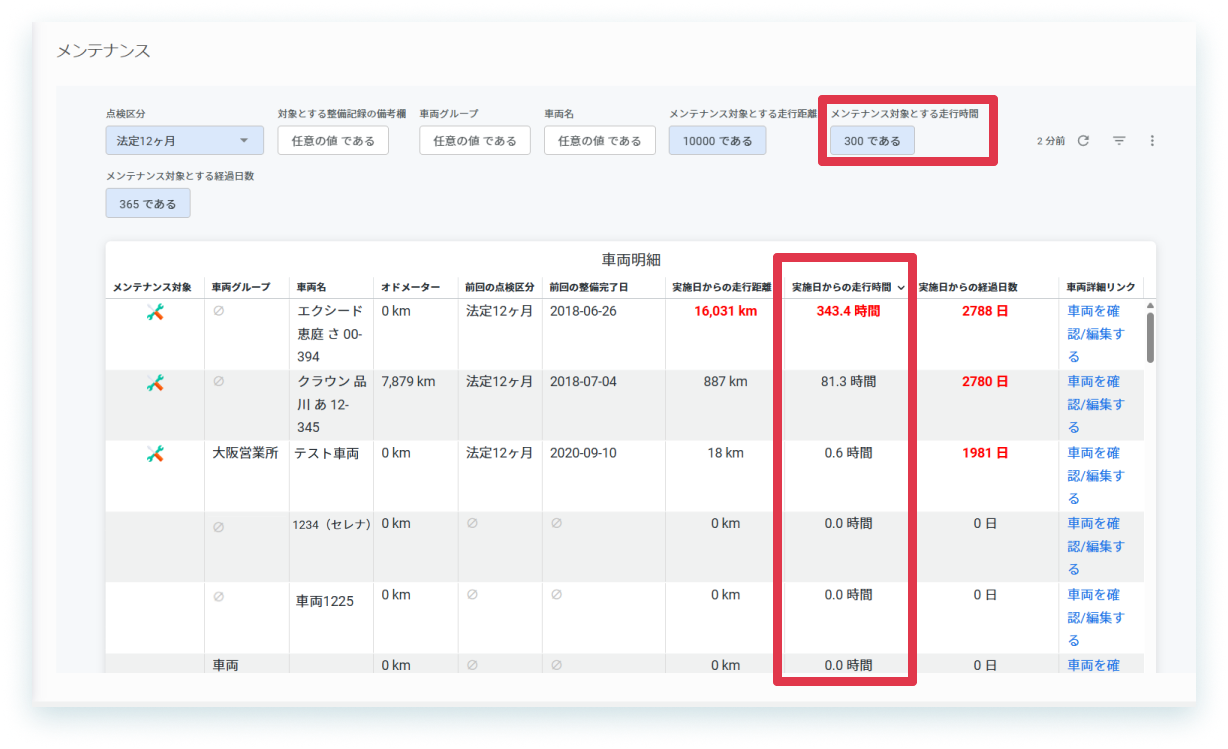
Task: Sort by 車両グループ column header
Action: coord(241,287)
